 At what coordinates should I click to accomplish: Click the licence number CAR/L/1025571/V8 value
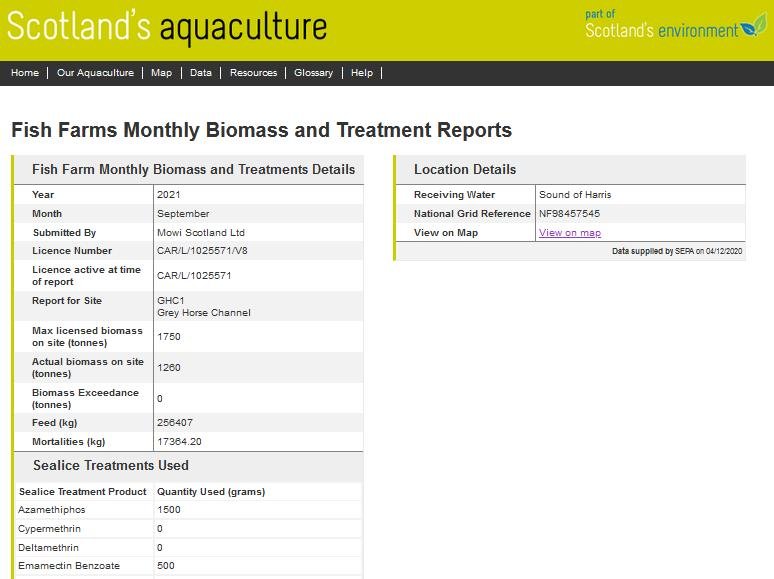pos(205,251)
